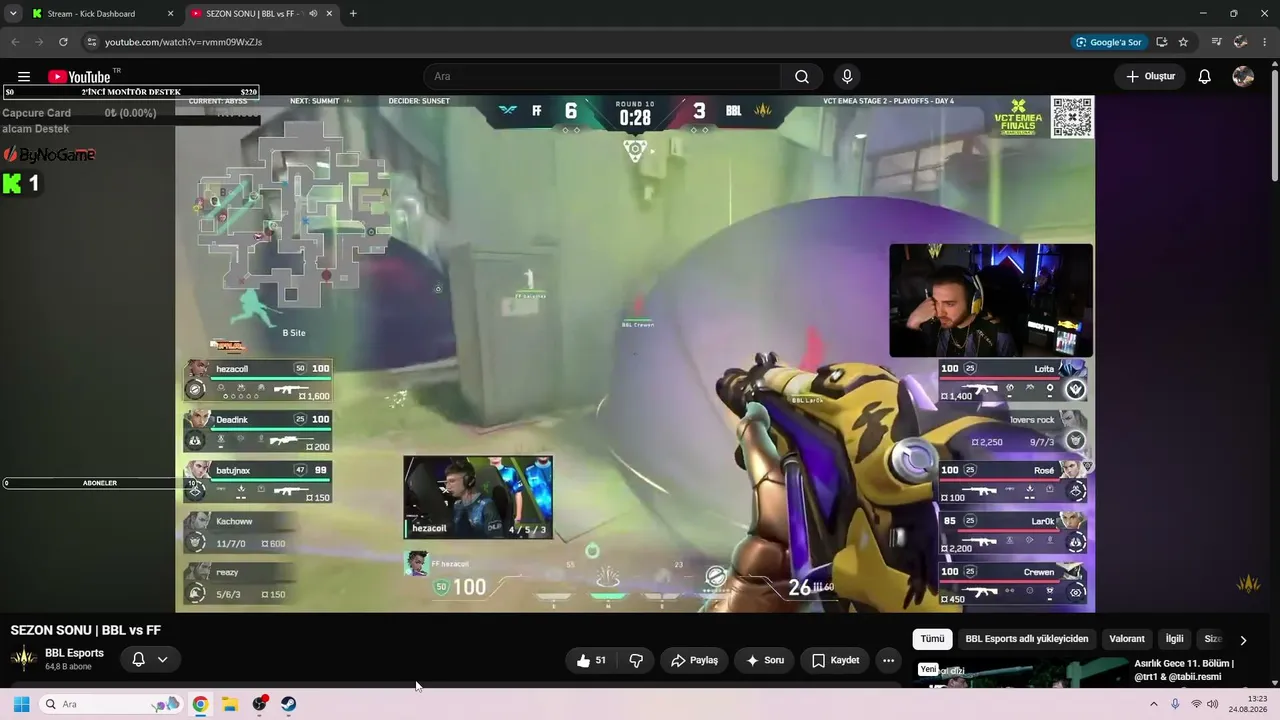
Task: Show hidden system tray icons
Action: tap(1154, 704)
